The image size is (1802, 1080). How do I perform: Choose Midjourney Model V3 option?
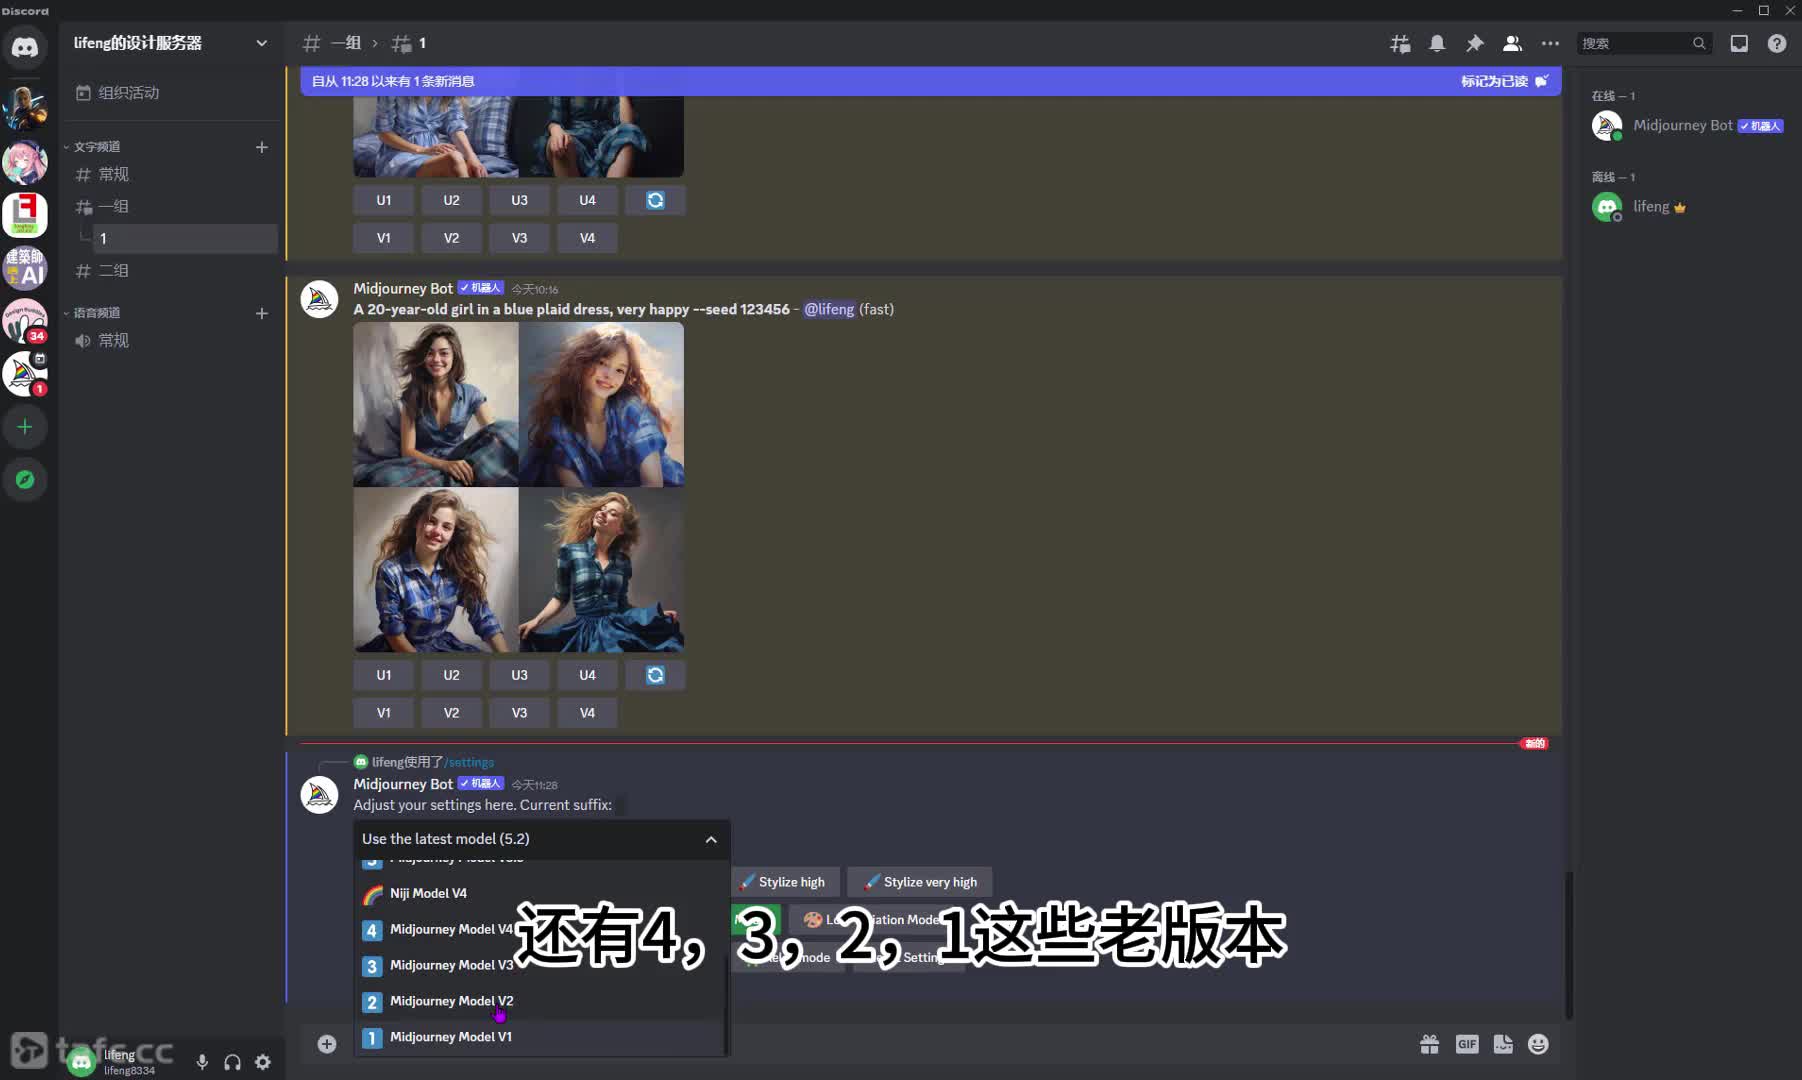point(540,965)
